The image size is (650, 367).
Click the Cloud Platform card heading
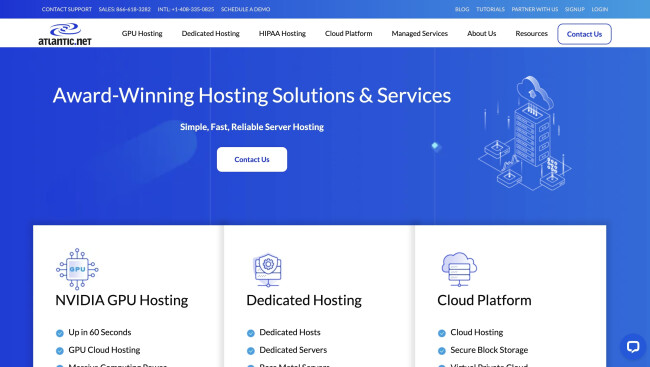pos(484,300)
